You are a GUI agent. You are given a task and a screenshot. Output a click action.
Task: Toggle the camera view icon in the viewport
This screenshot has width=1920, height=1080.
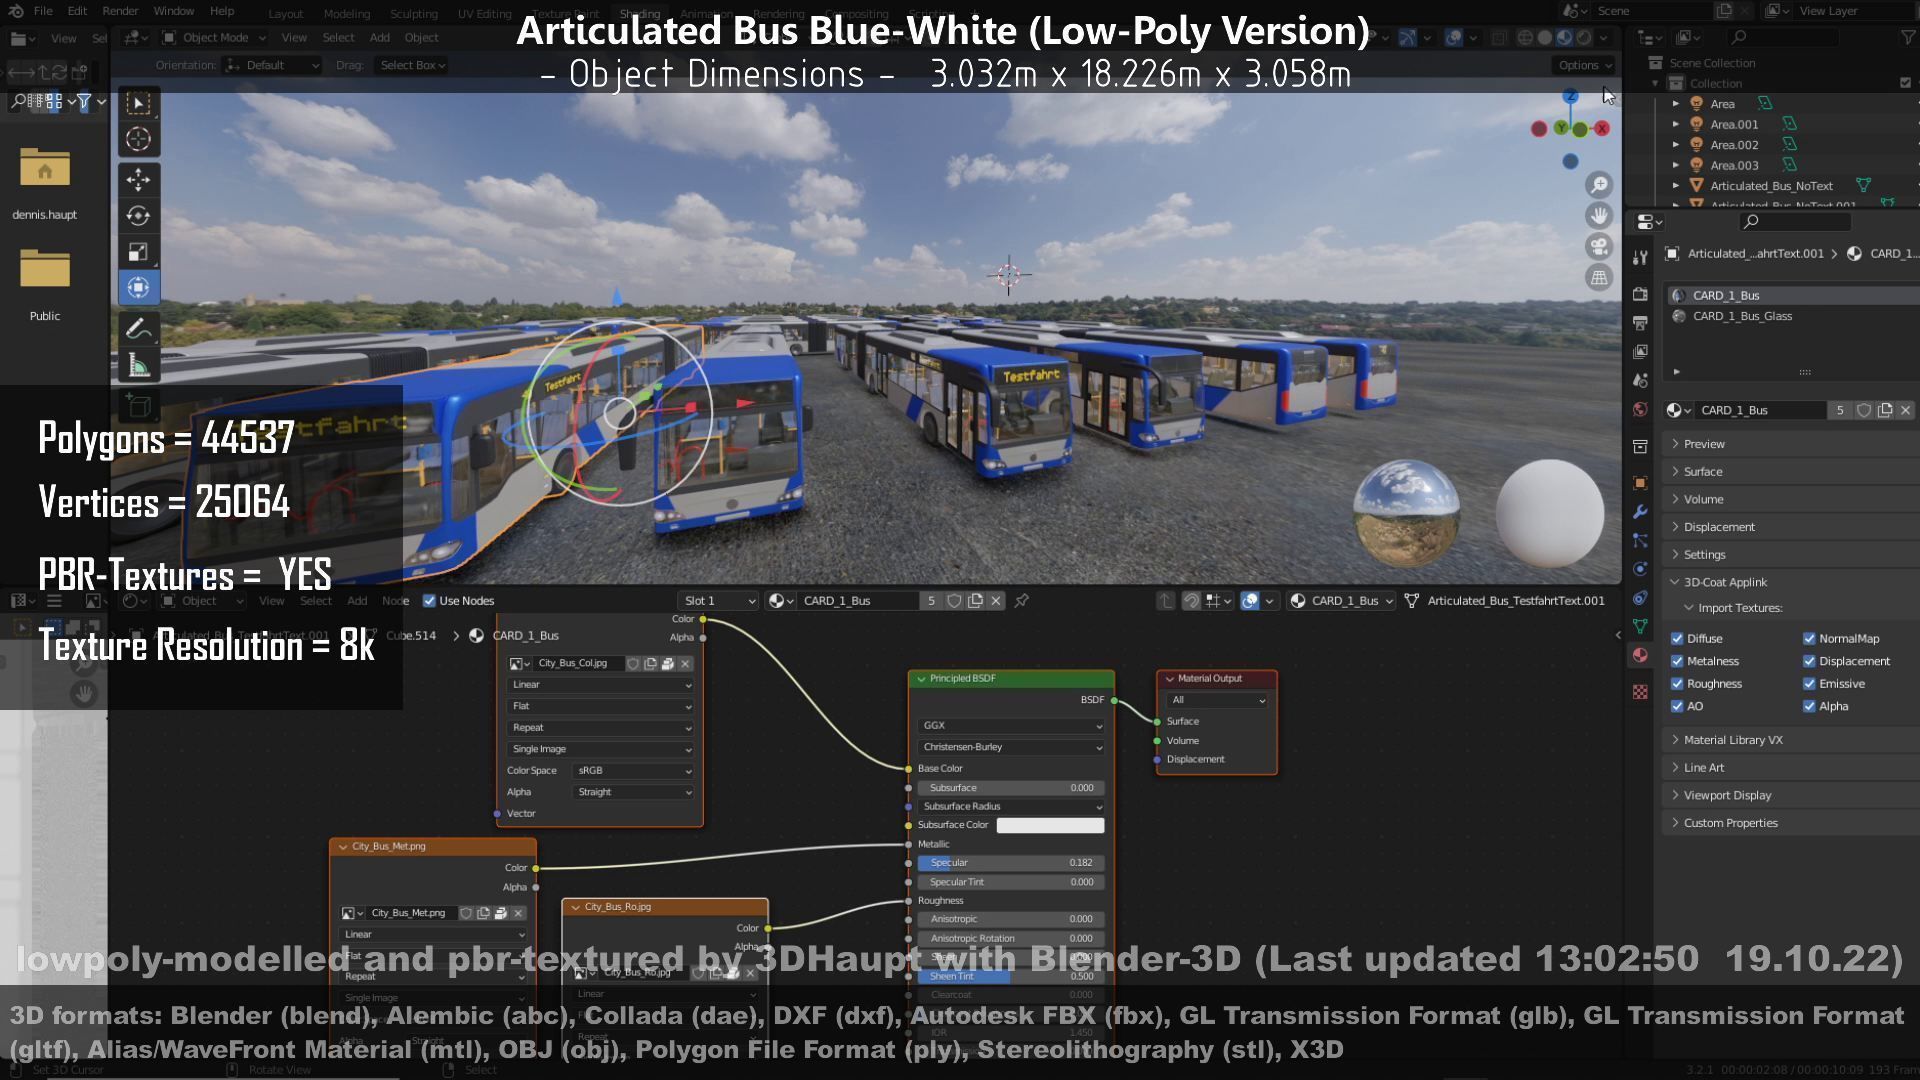tap(1599, 247)
